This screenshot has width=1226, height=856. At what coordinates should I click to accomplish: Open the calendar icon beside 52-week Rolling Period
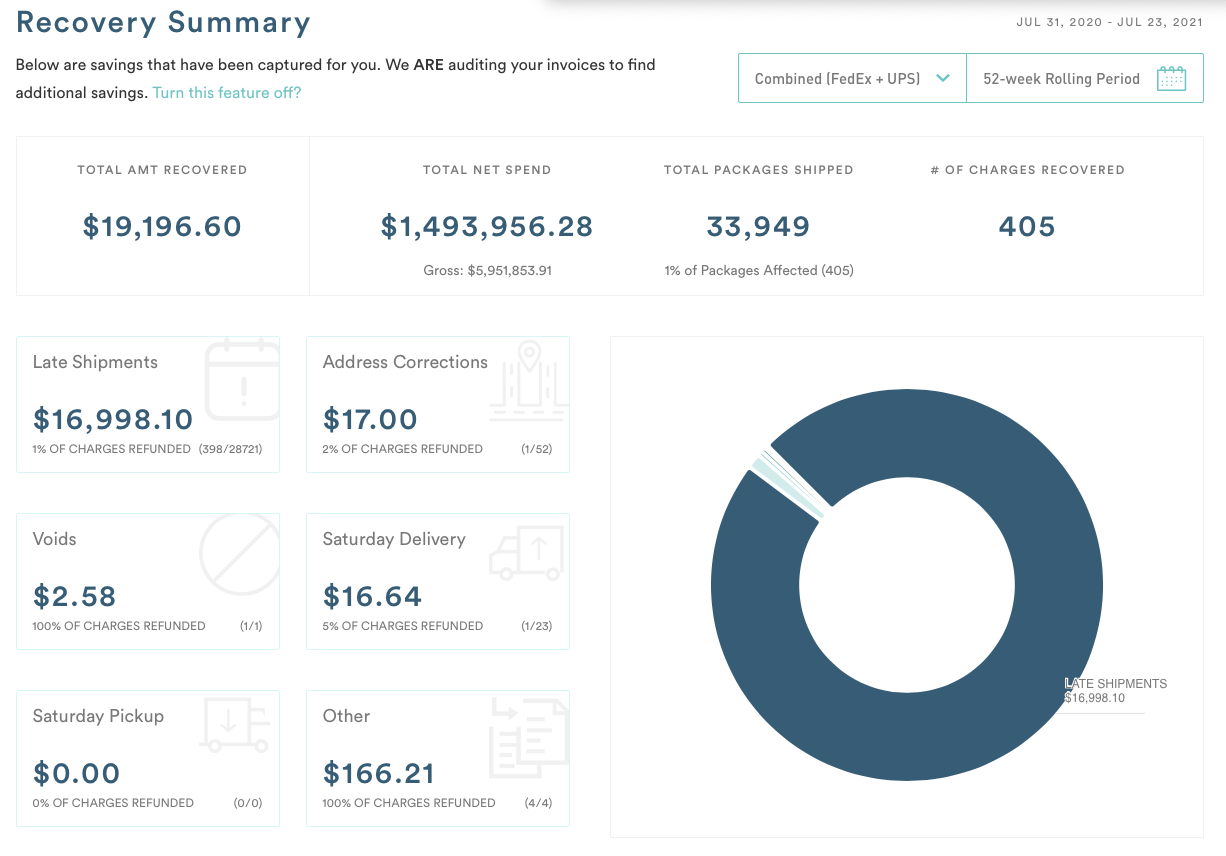pos(1171,77)
